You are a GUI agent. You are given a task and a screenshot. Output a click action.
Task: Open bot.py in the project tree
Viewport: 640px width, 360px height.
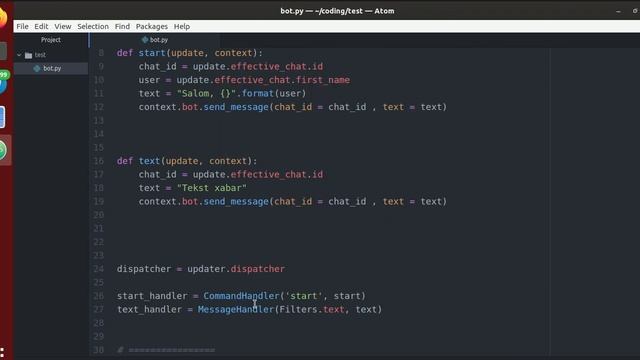pyautogui.click(x=51, y=68)
